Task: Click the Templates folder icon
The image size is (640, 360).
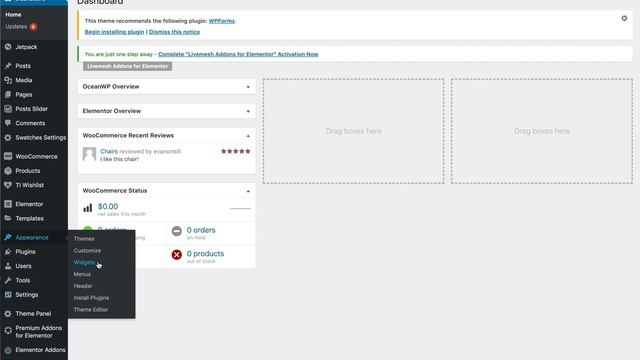Action: coord(8,218)
